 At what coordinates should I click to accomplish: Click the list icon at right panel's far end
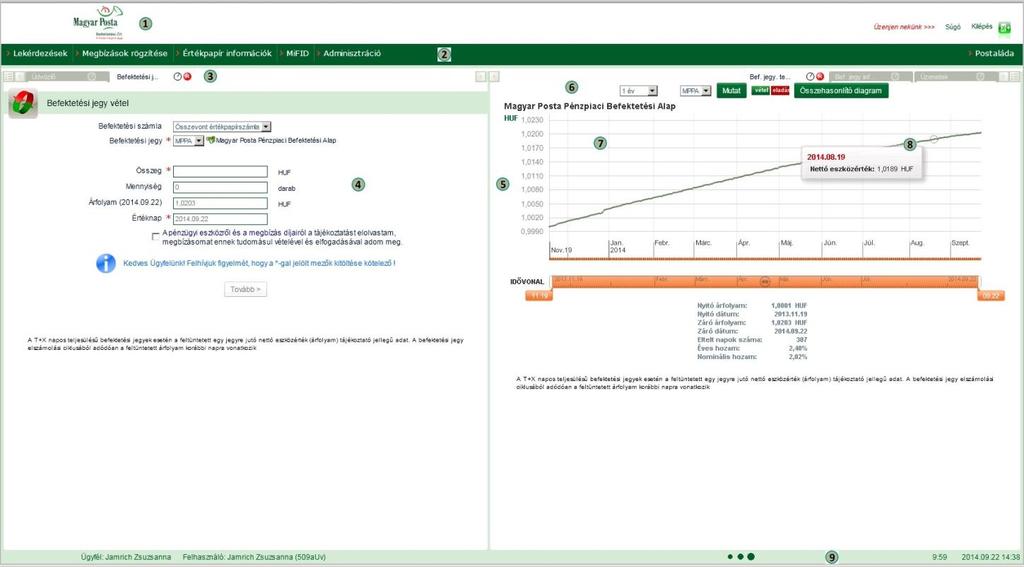(1014, 76)
